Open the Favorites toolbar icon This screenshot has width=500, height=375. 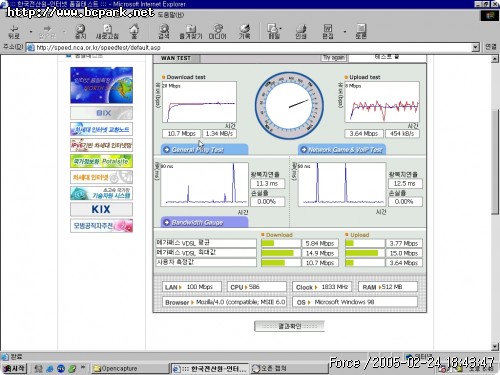[x=191, y=32]
